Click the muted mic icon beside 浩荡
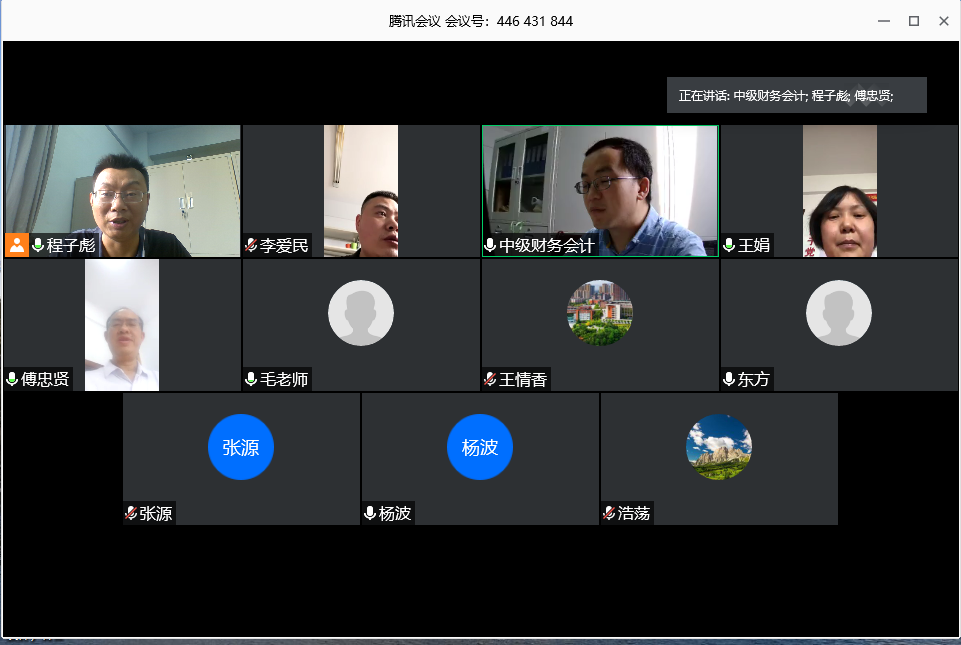The image size is (961, 645). pos(609,513)
